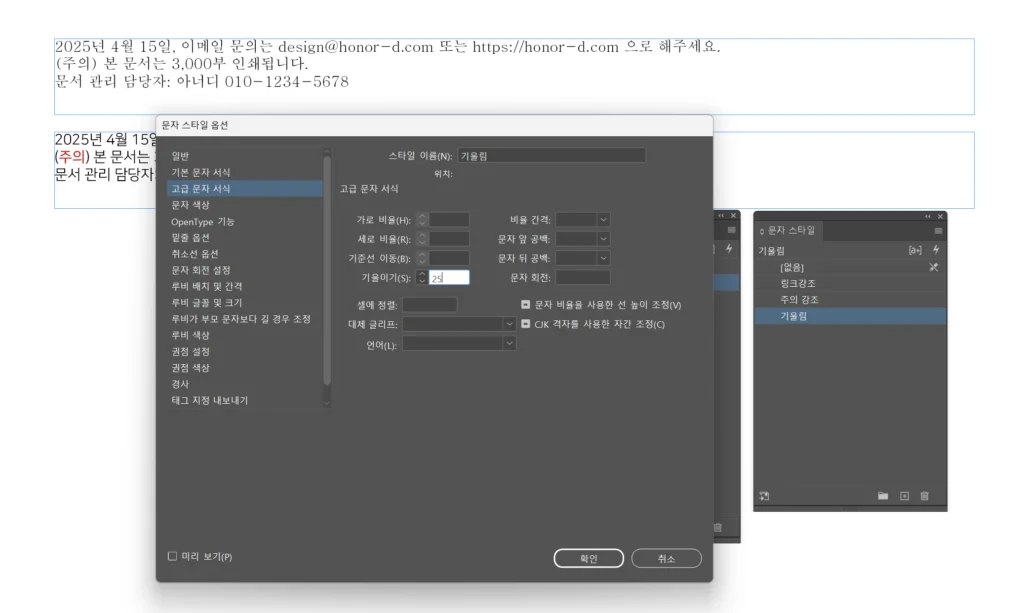Screen dimensions: 1024x613
Task: Select 루비 배치 및 간격 category
Action: (244, 287)
